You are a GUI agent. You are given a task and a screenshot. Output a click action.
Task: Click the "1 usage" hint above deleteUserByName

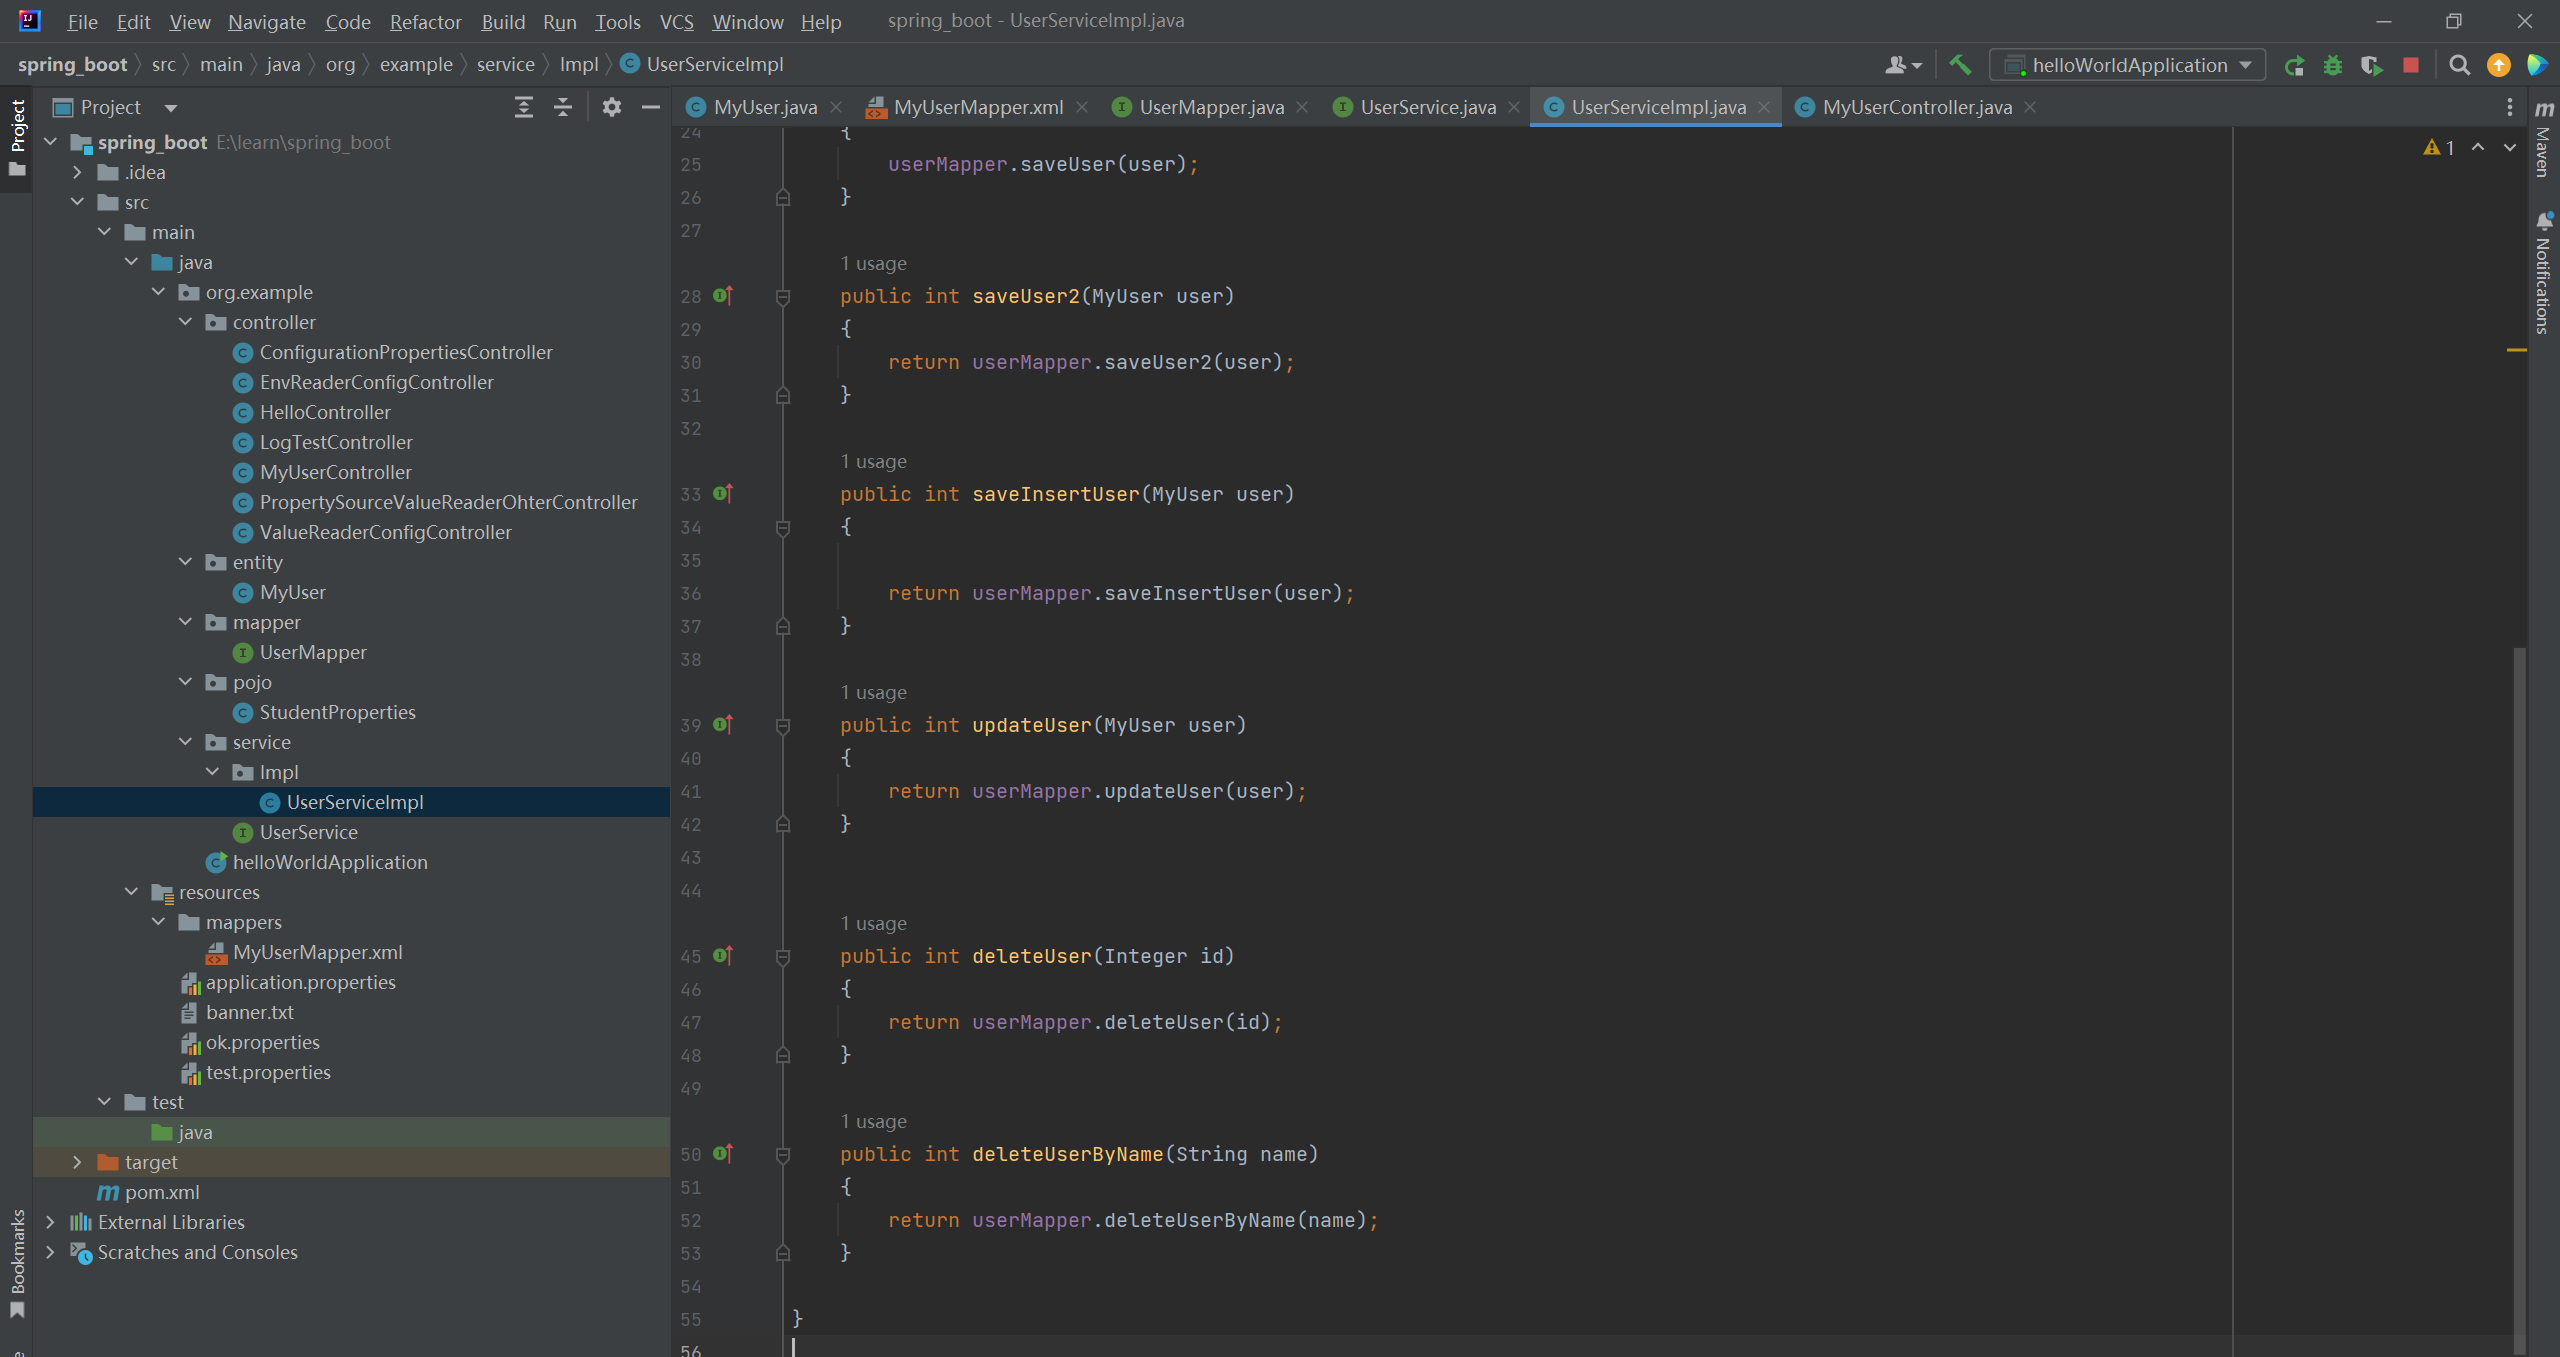(873, 1121)
